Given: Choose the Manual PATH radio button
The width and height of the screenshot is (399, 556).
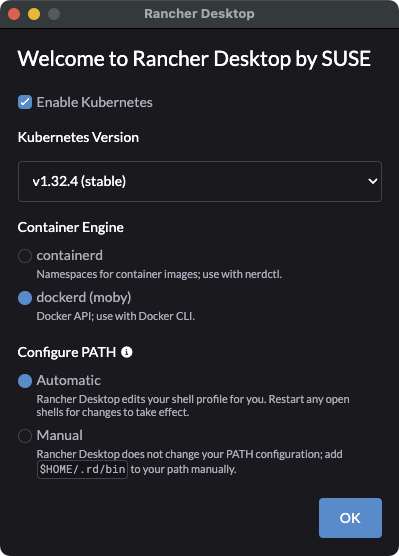Looking at the screenshot, I should pyautogui.click(x=25, y=436).
